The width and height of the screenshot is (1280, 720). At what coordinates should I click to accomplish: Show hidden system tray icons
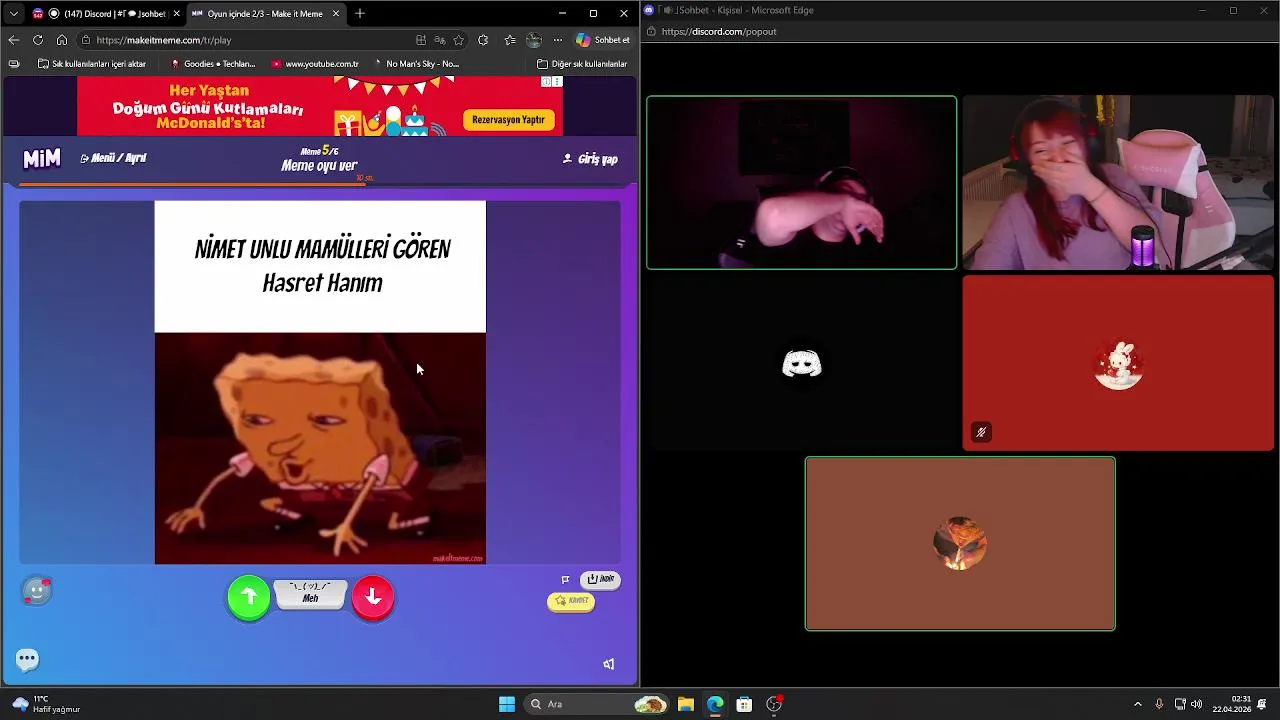coord(1137,704)
